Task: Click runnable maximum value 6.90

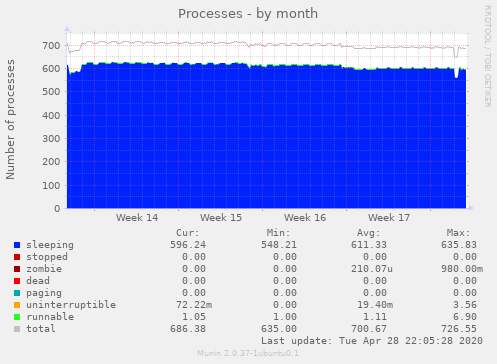Action: [465, 317]
